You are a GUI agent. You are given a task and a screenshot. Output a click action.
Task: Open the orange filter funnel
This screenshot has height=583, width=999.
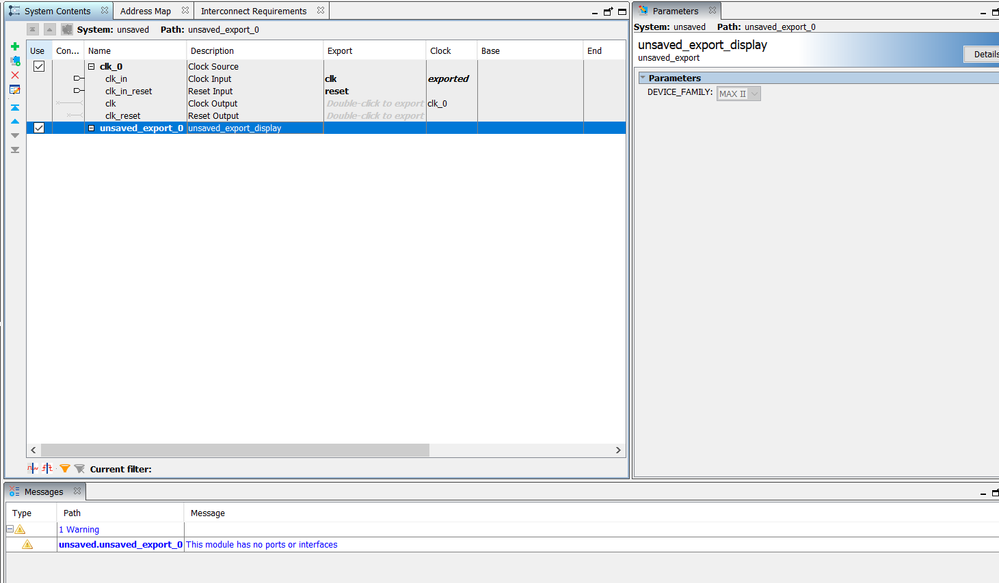coord(64,468)
